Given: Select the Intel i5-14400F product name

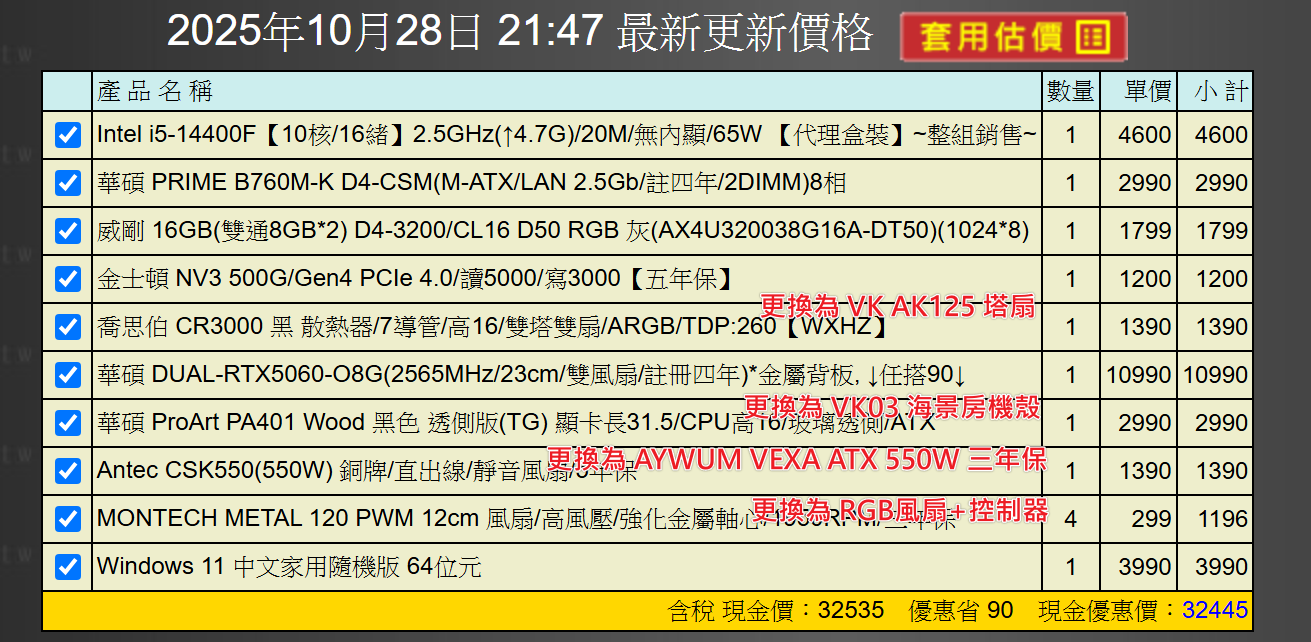Looking at the screenshot, I should [567, 134].
